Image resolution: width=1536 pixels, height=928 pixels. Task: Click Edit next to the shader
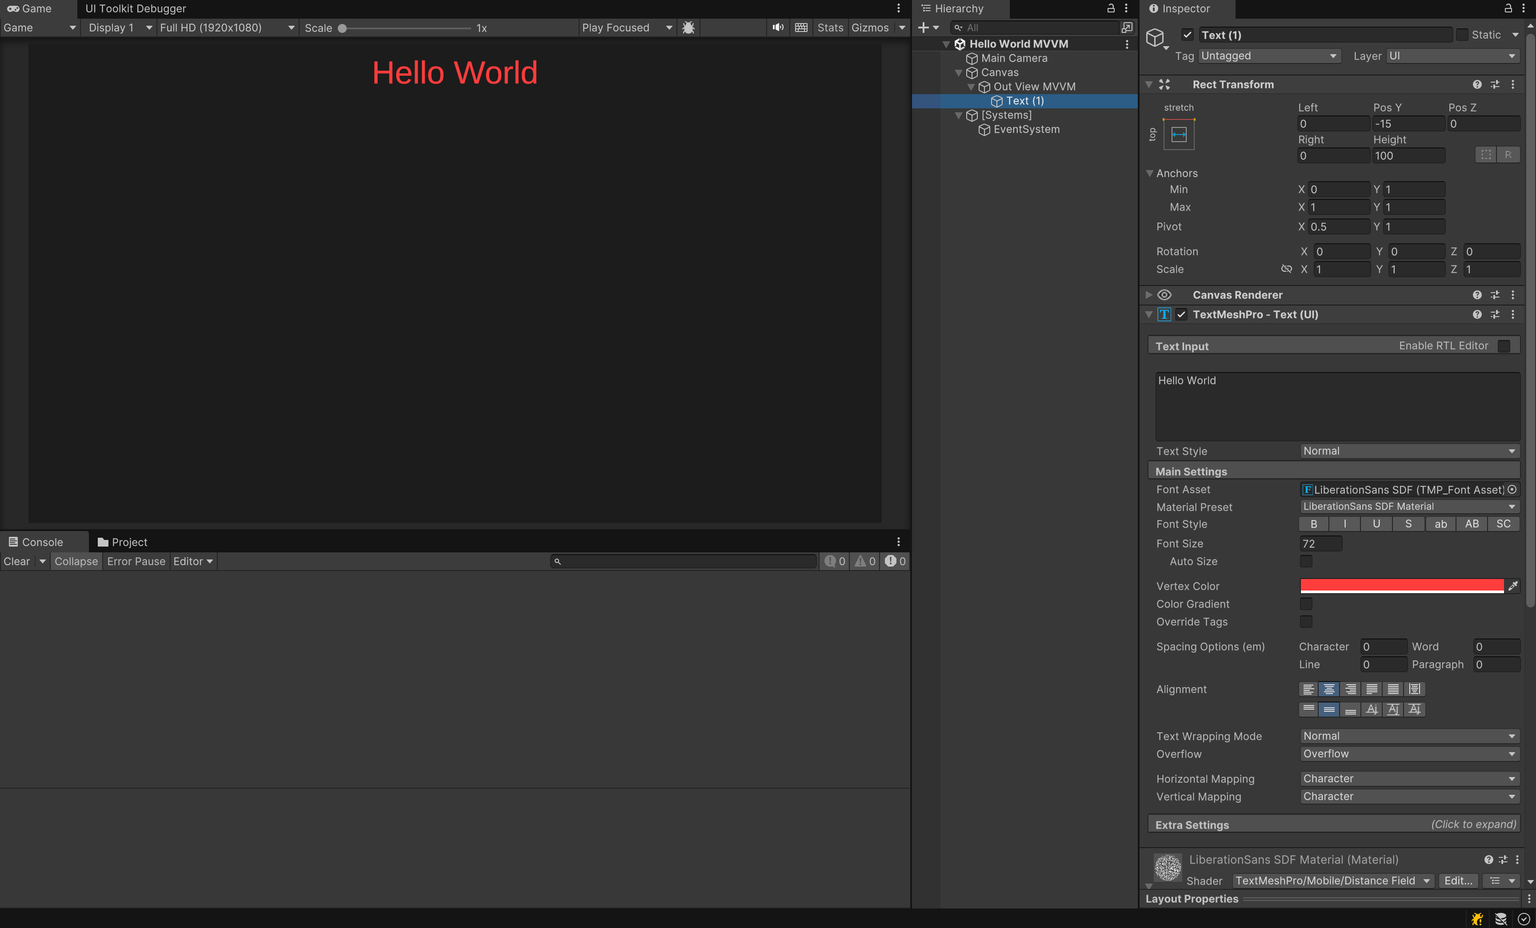pyautogui.click(x=1457, y=880)
